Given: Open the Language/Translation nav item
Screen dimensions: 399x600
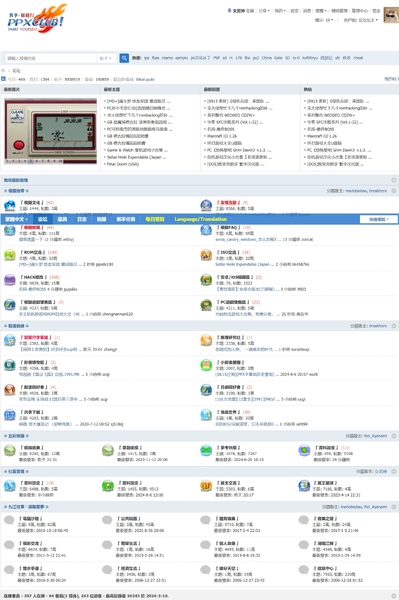Looking at the screenshot, I should click(x=200, y=219).
